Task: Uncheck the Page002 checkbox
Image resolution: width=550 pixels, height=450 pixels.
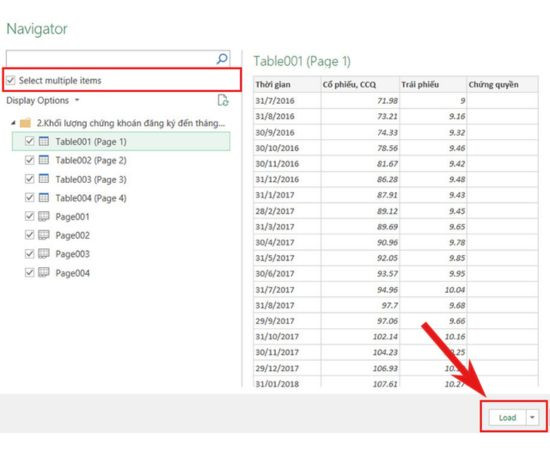Action: click(29, 235)
